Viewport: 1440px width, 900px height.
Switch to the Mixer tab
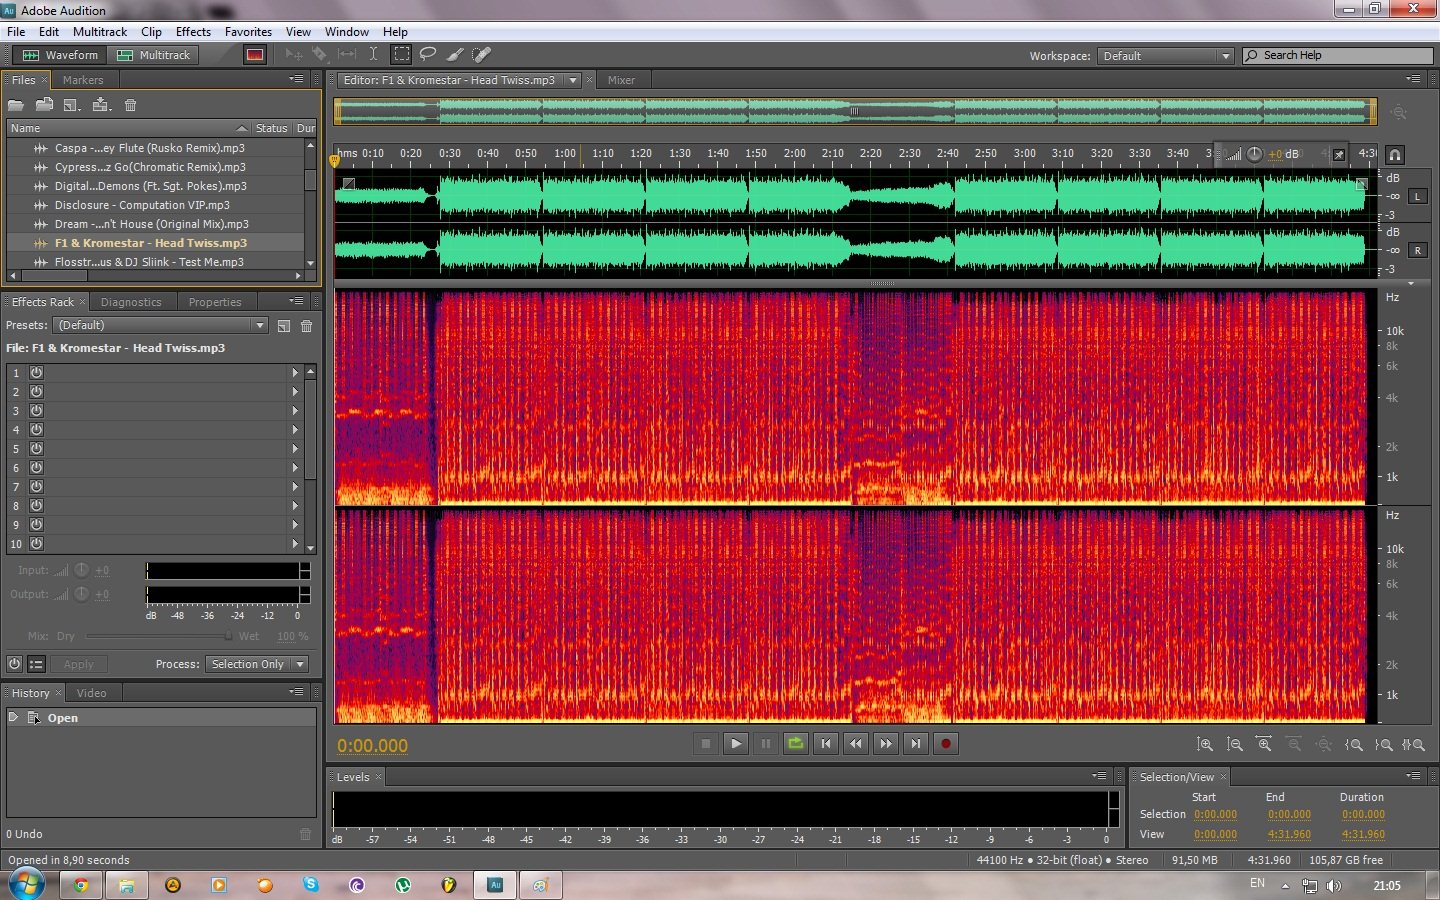621,80
